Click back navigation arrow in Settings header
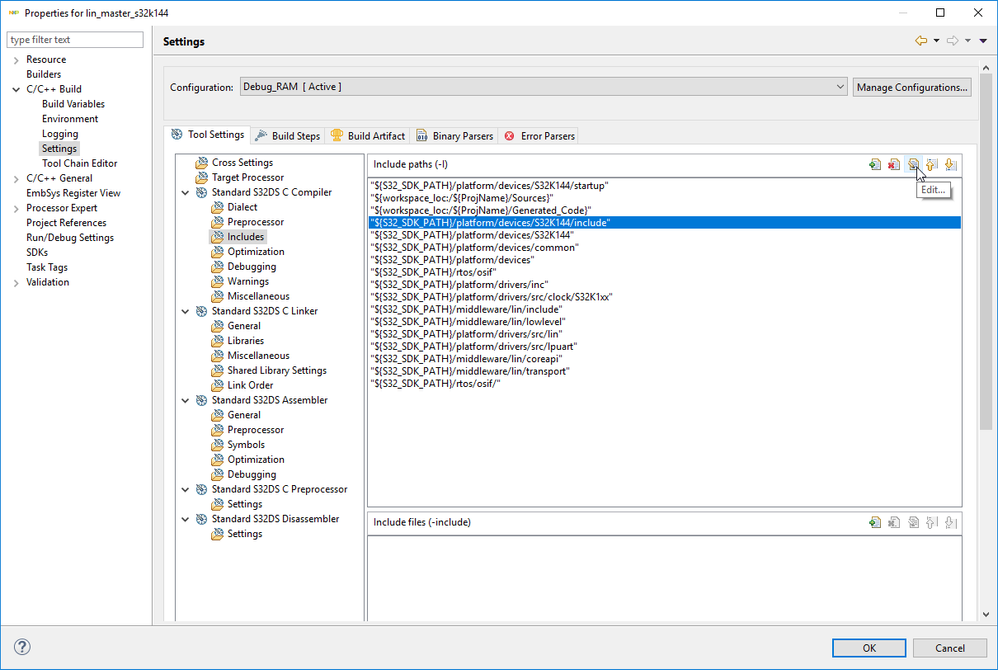Viewport: 998px width, 670px height. pyautogui.click(x=921, y=41)
